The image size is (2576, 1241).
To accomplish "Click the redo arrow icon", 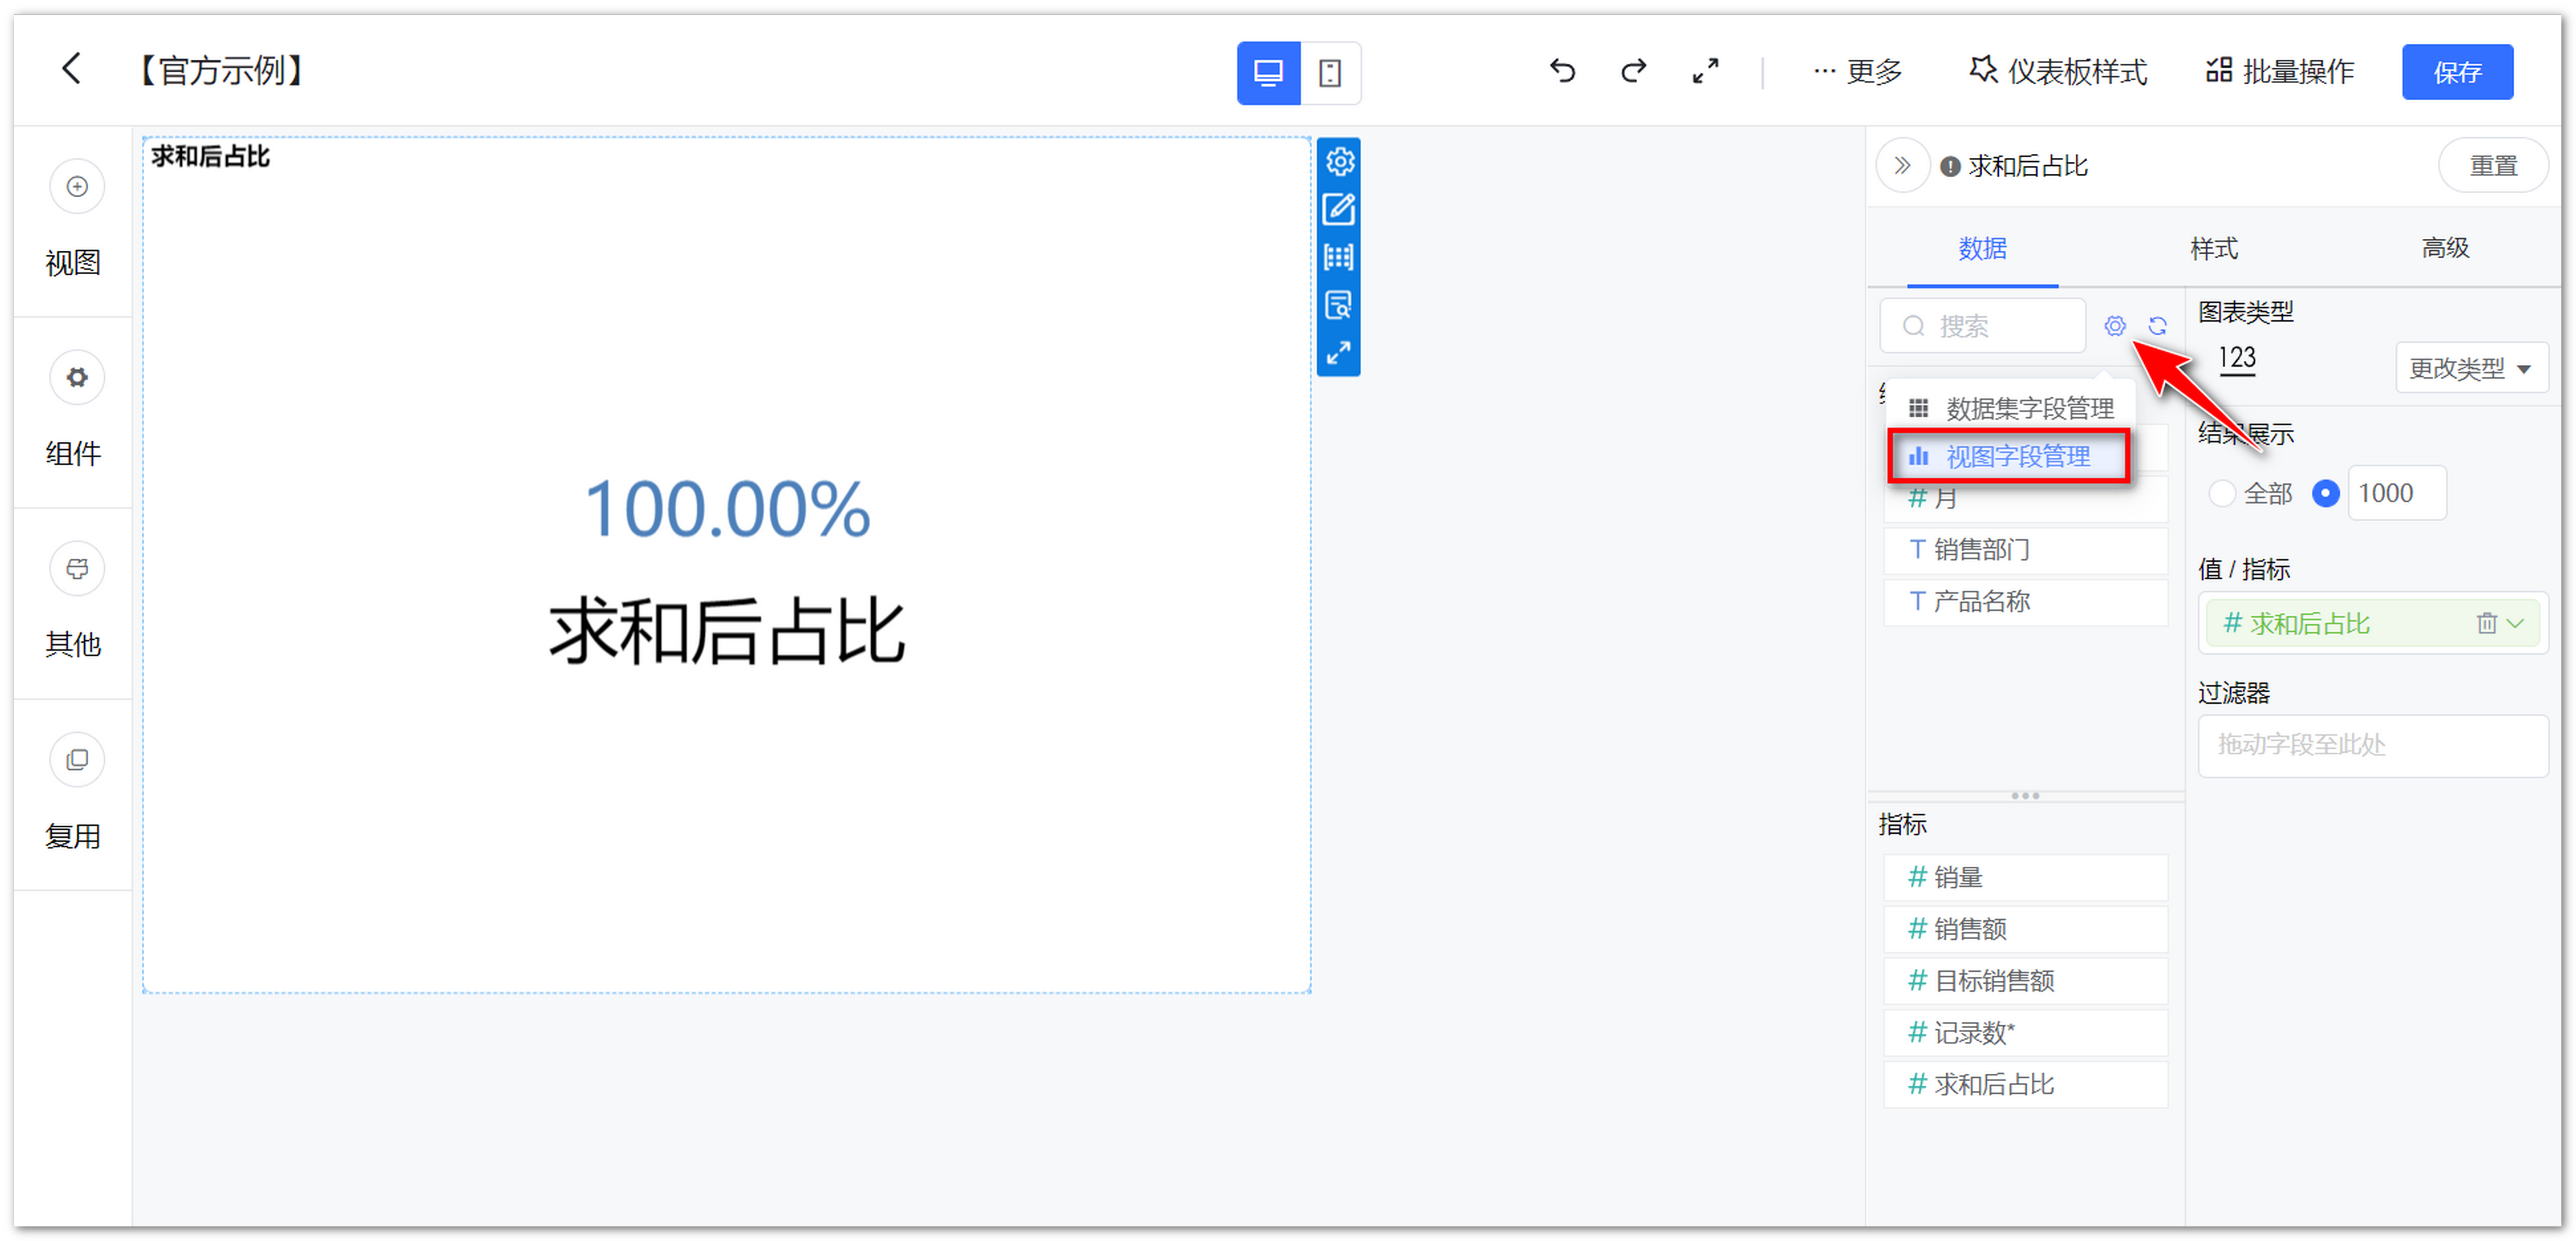I will coord(1633,71).
